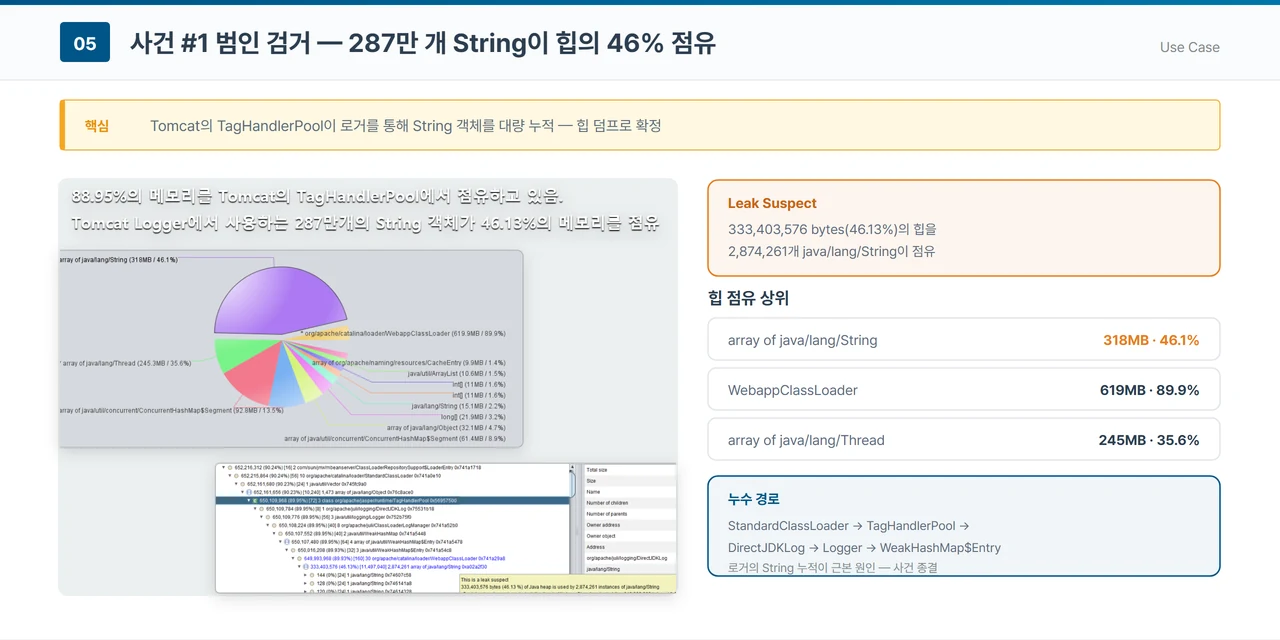
Task: Collapse the 333,403,576 array of String node
Action: point(299,566)
